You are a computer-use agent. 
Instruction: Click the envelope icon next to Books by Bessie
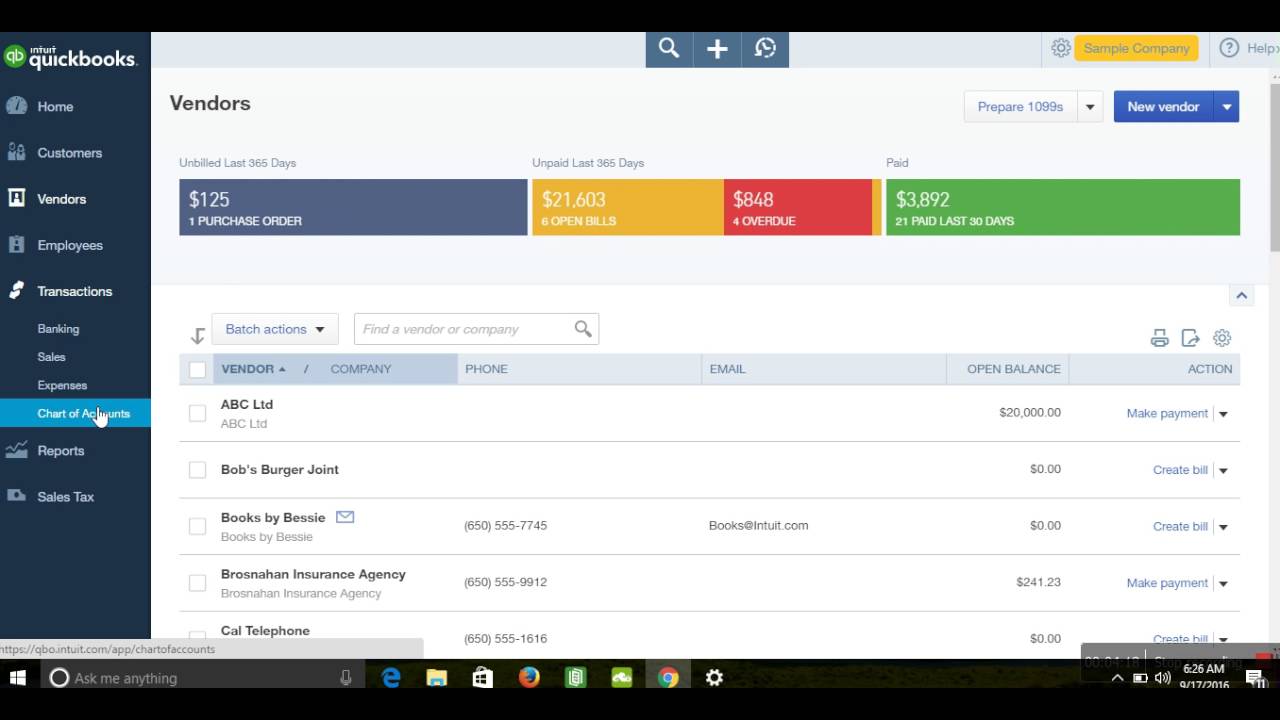tap(345, 517)
